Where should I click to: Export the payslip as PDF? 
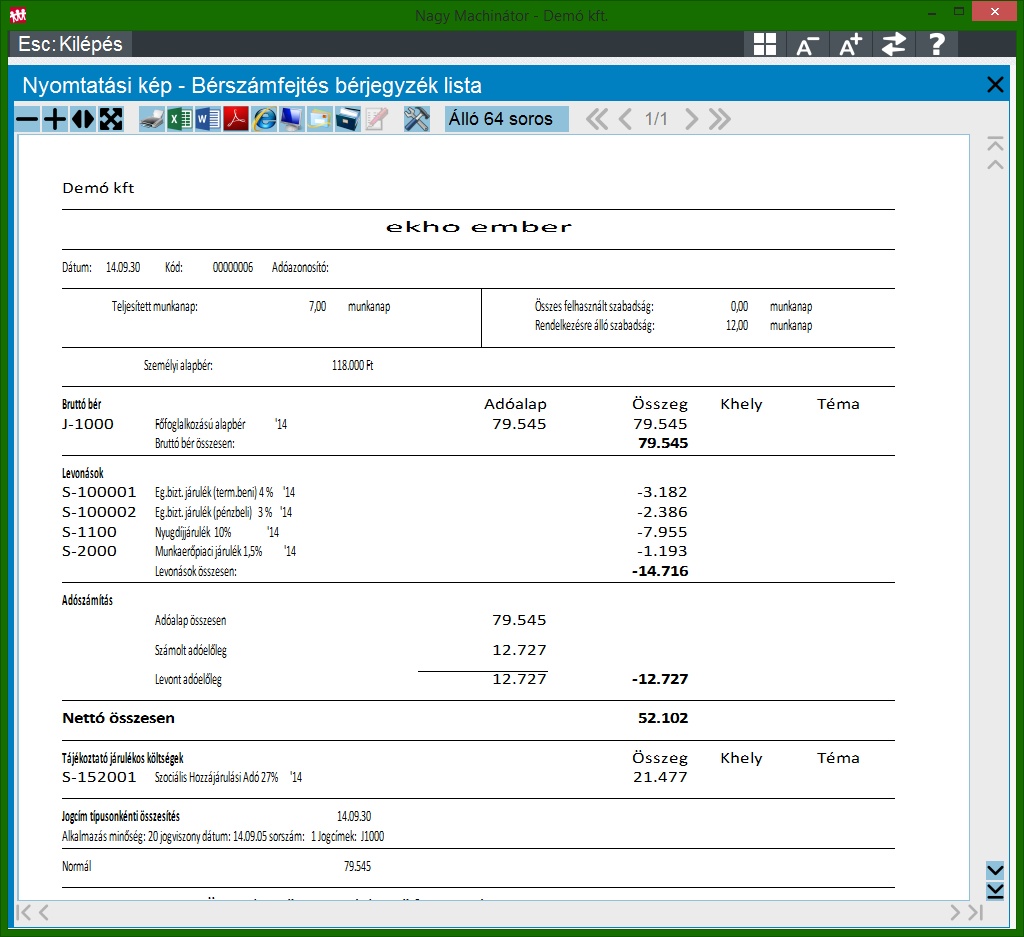point(235,120)
